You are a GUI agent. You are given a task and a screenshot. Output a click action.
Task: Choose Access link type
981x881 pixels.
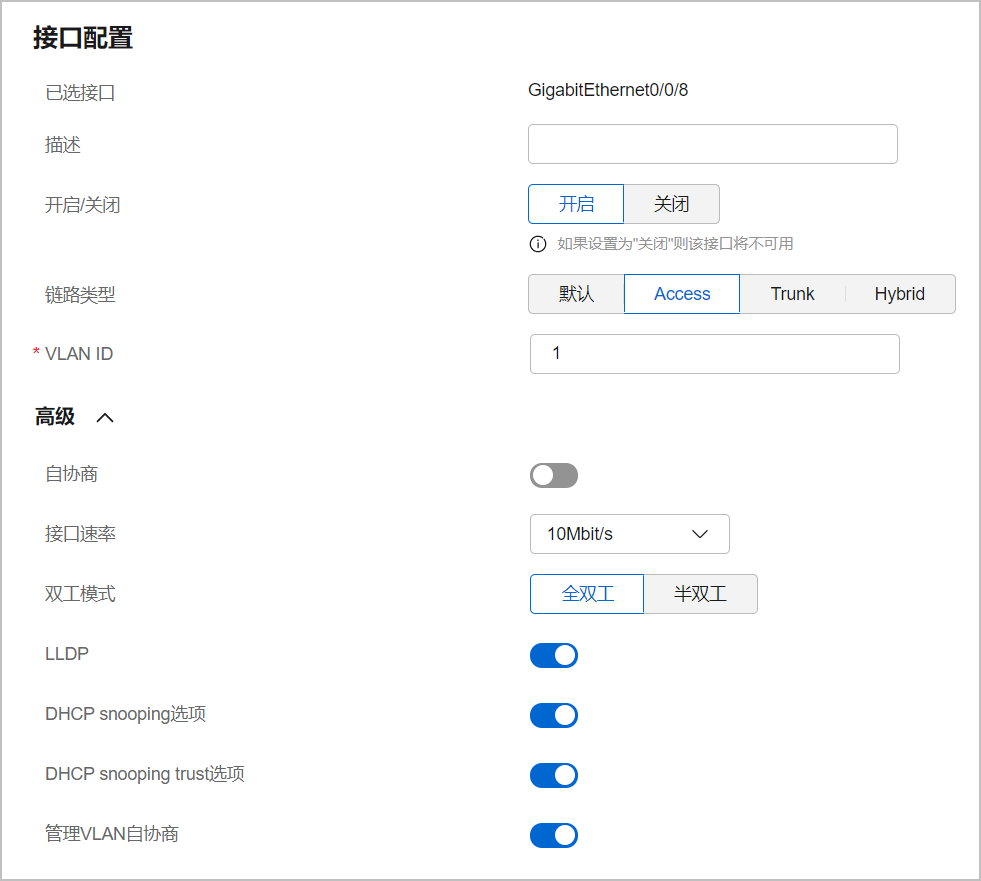pyautogui.click(x=682, y=293)
